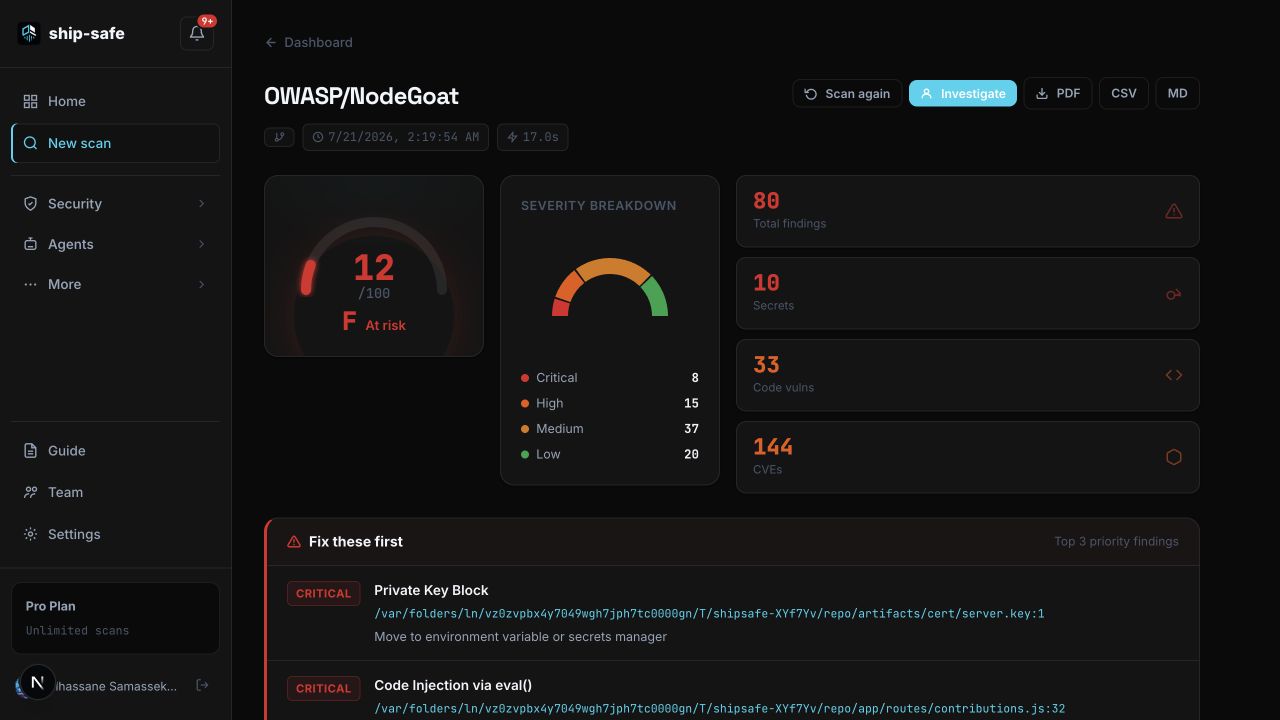Screen dimensions: 1280x720
Task: Open server.key file path link
Action: (x=709, y=614)
